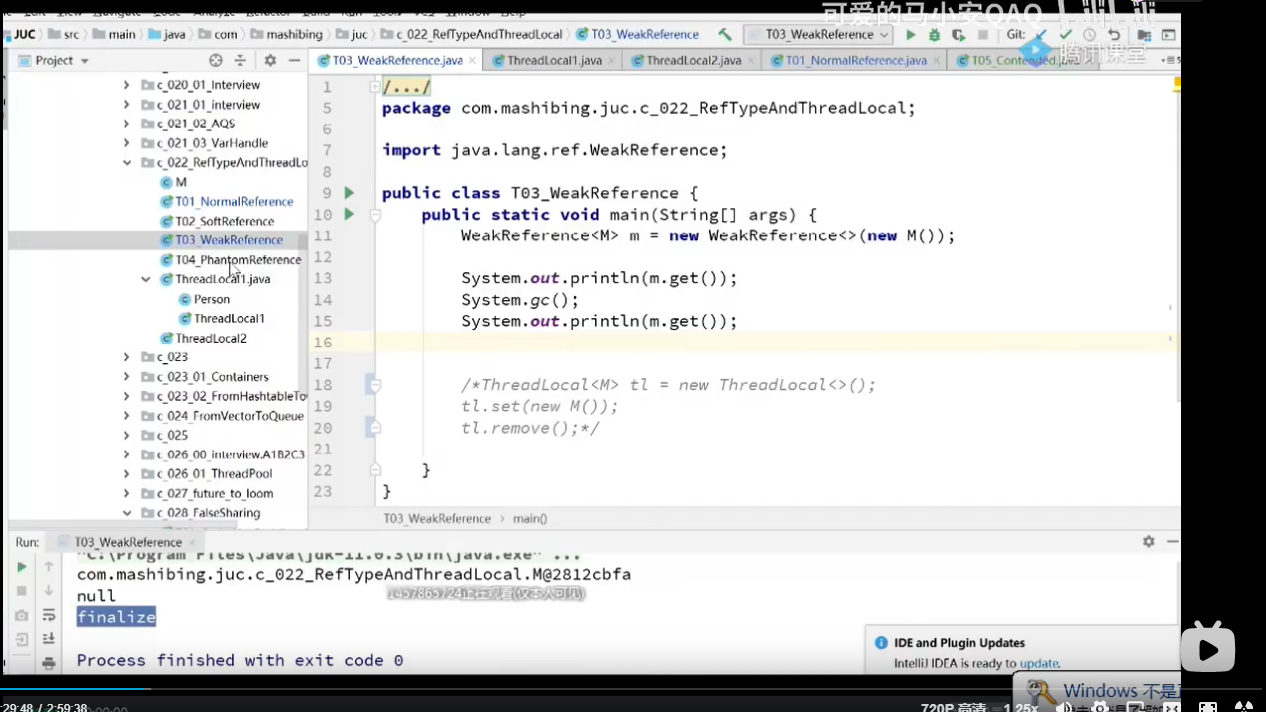Select the highlighted finalize console output
The width and height of the screenshot is (1266, 712).
(116, 617)
